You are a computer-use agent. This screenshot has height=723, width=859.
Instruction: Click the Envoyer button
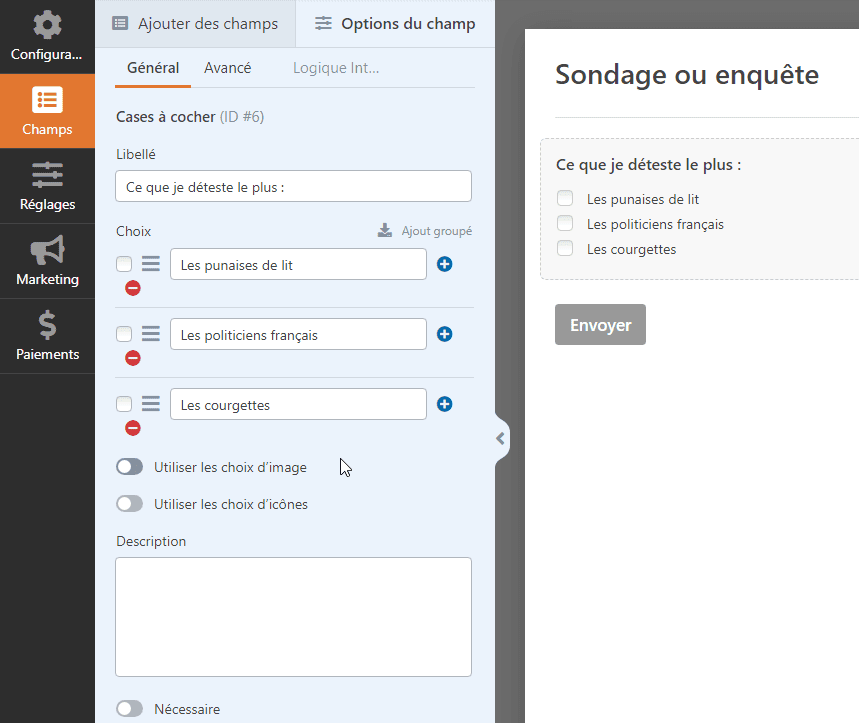click(600, 325)
